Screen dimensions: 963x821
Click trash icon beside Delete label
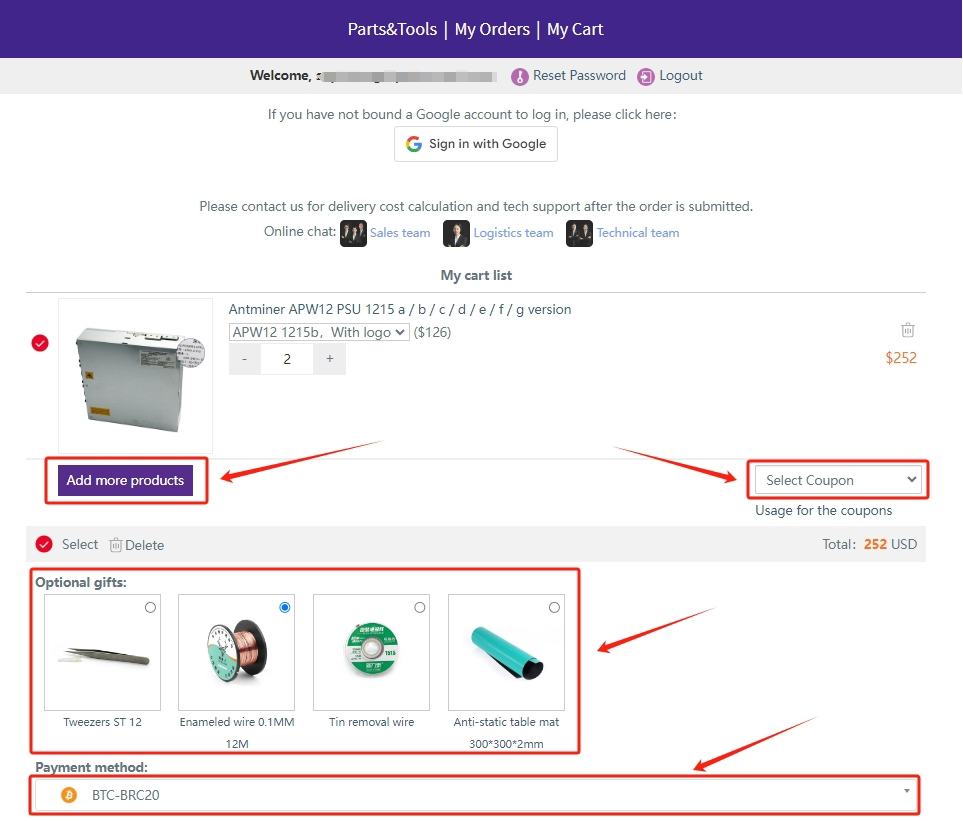coord(116,545)
